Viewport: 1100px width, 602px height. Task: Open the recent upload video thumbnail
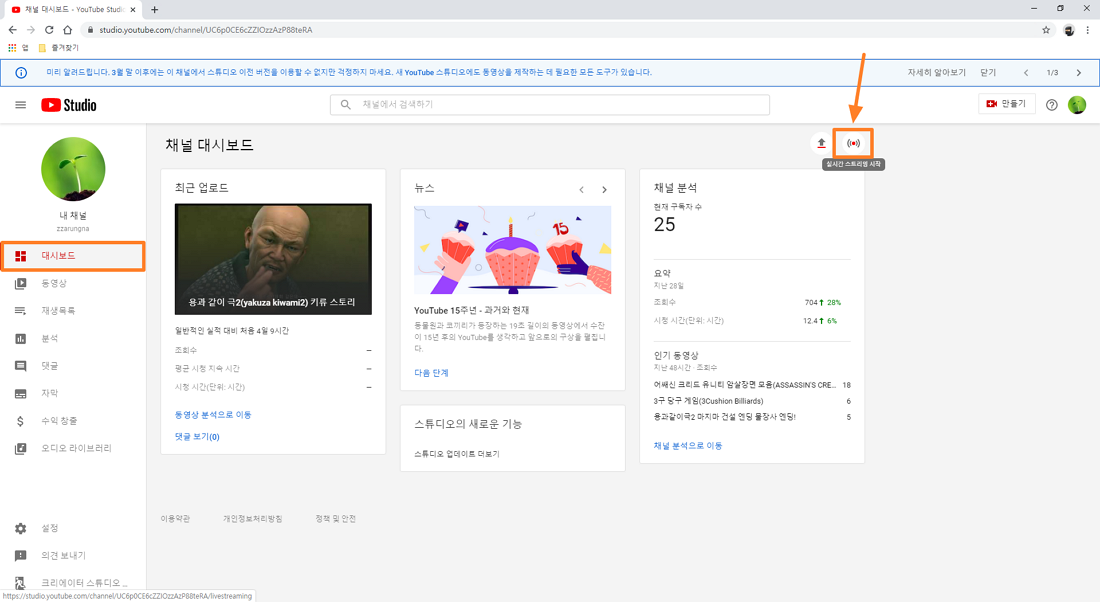pos(273,259)
